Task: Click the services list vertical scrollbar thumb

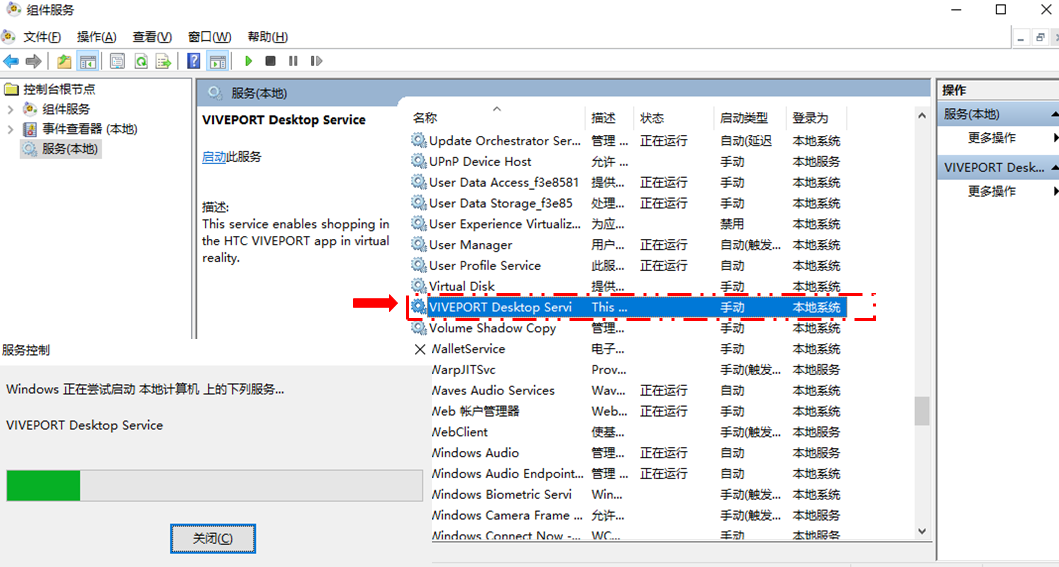Action: [x=922, y=411]
